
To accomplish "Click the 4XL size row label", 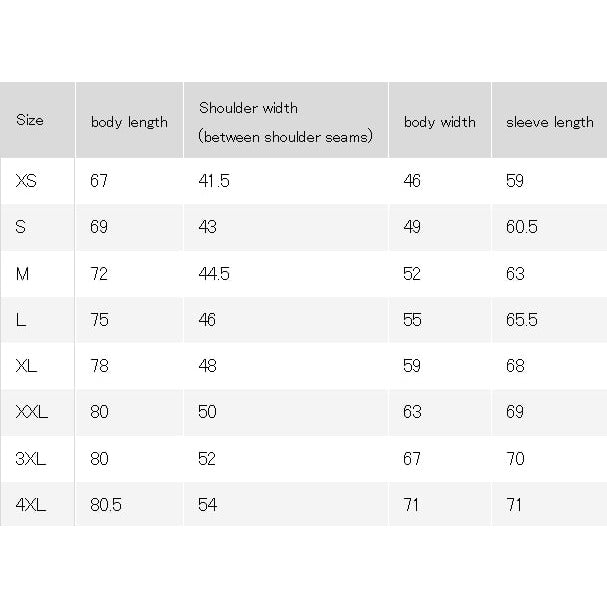I will [x=31, y=505].
